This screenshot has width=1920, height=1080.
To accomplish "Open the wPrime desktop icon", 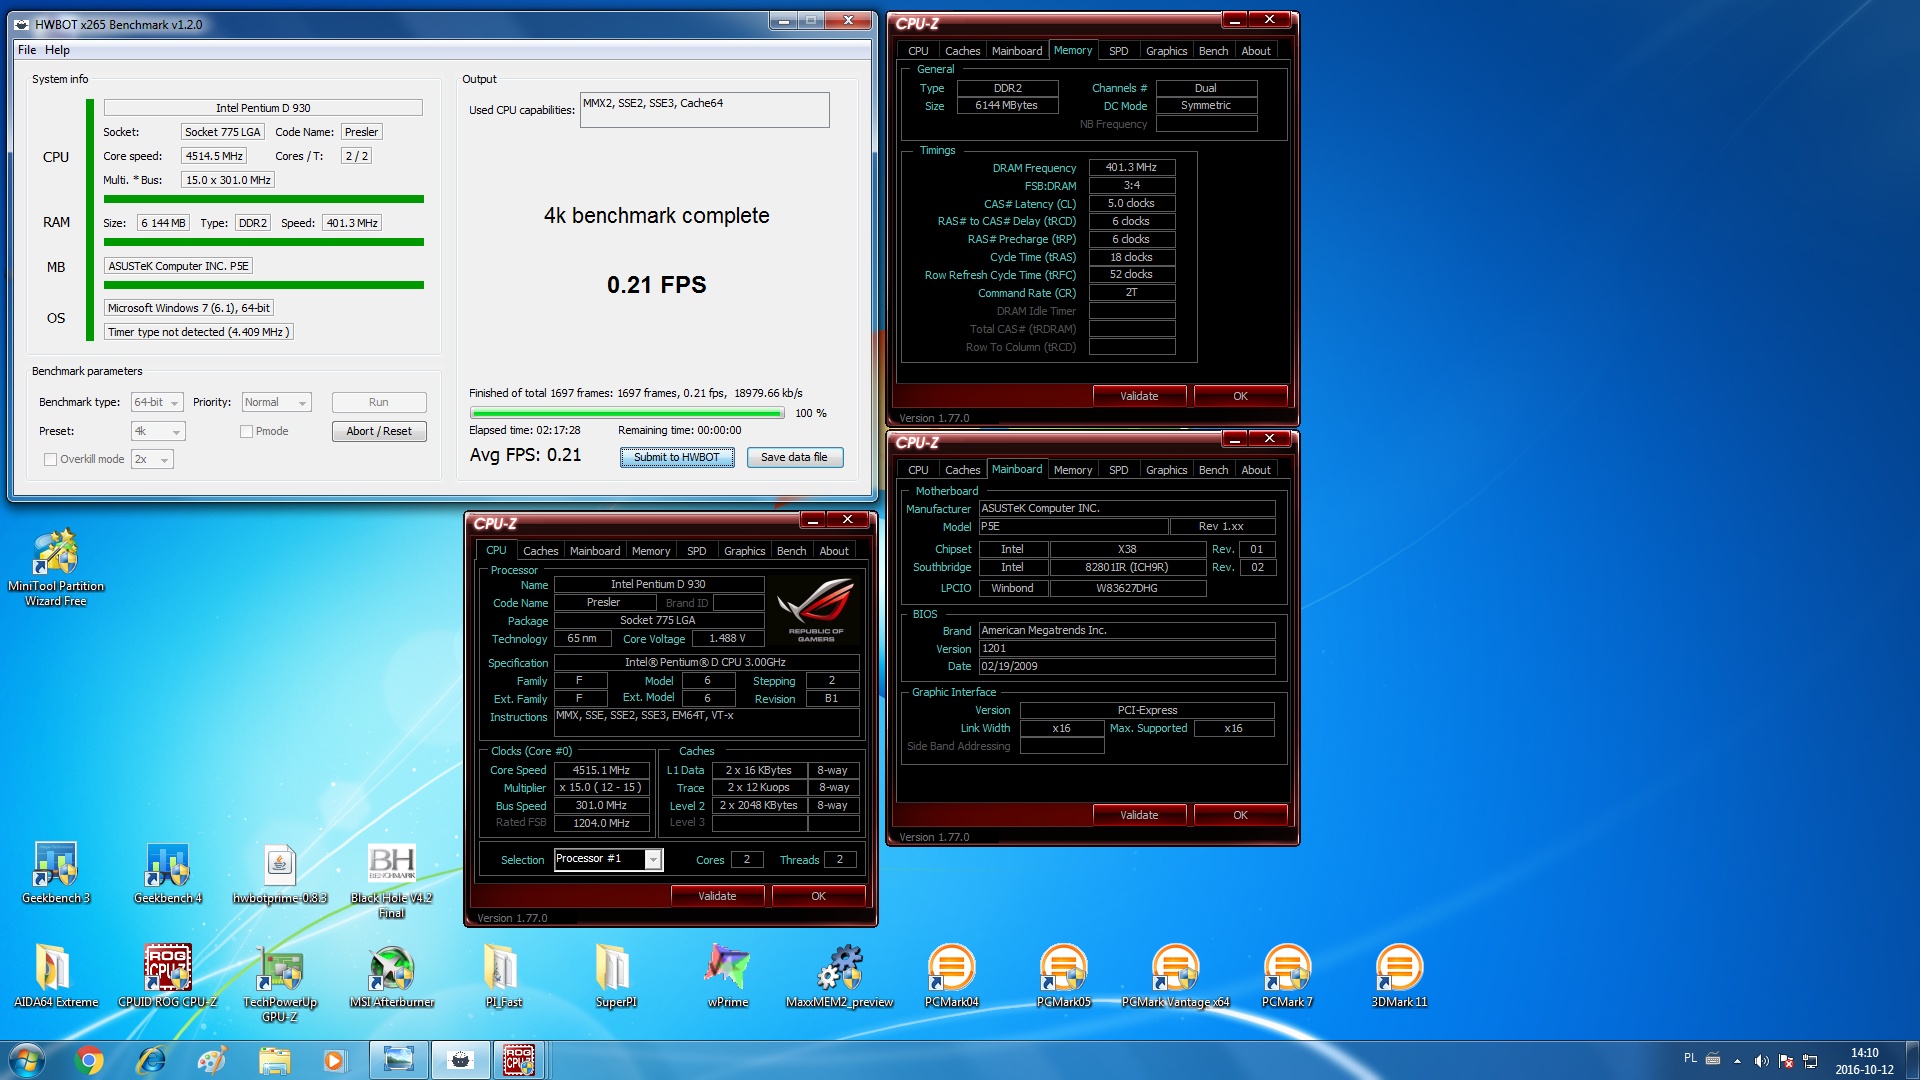I will tap(728, 976).
